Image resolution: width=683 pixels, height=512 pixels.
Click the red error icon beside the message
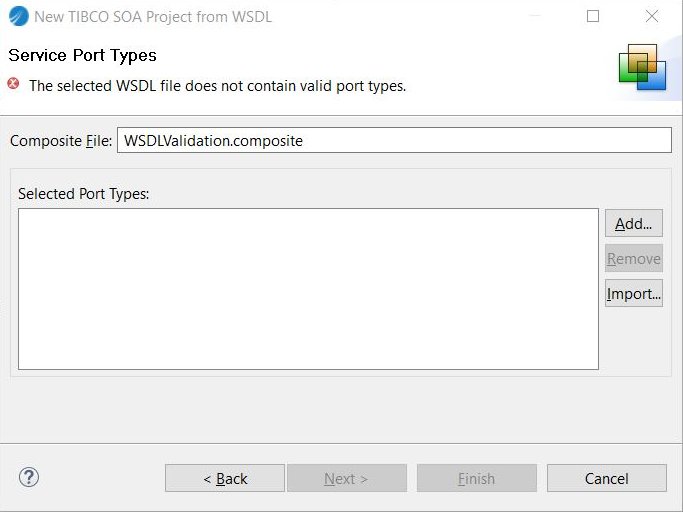[x=14, y=85]
